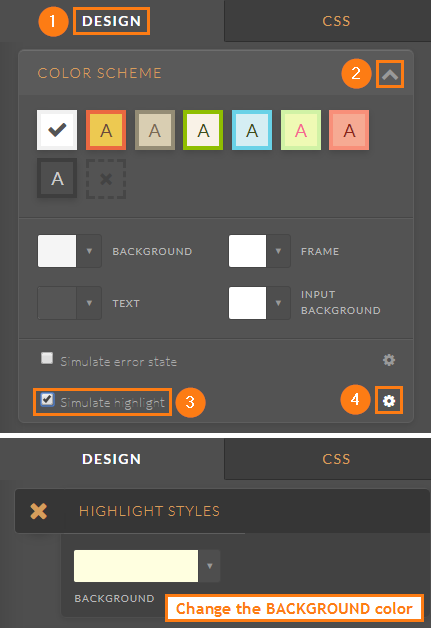Open the Frame color dropdown arrow

(x=278, y=251)
